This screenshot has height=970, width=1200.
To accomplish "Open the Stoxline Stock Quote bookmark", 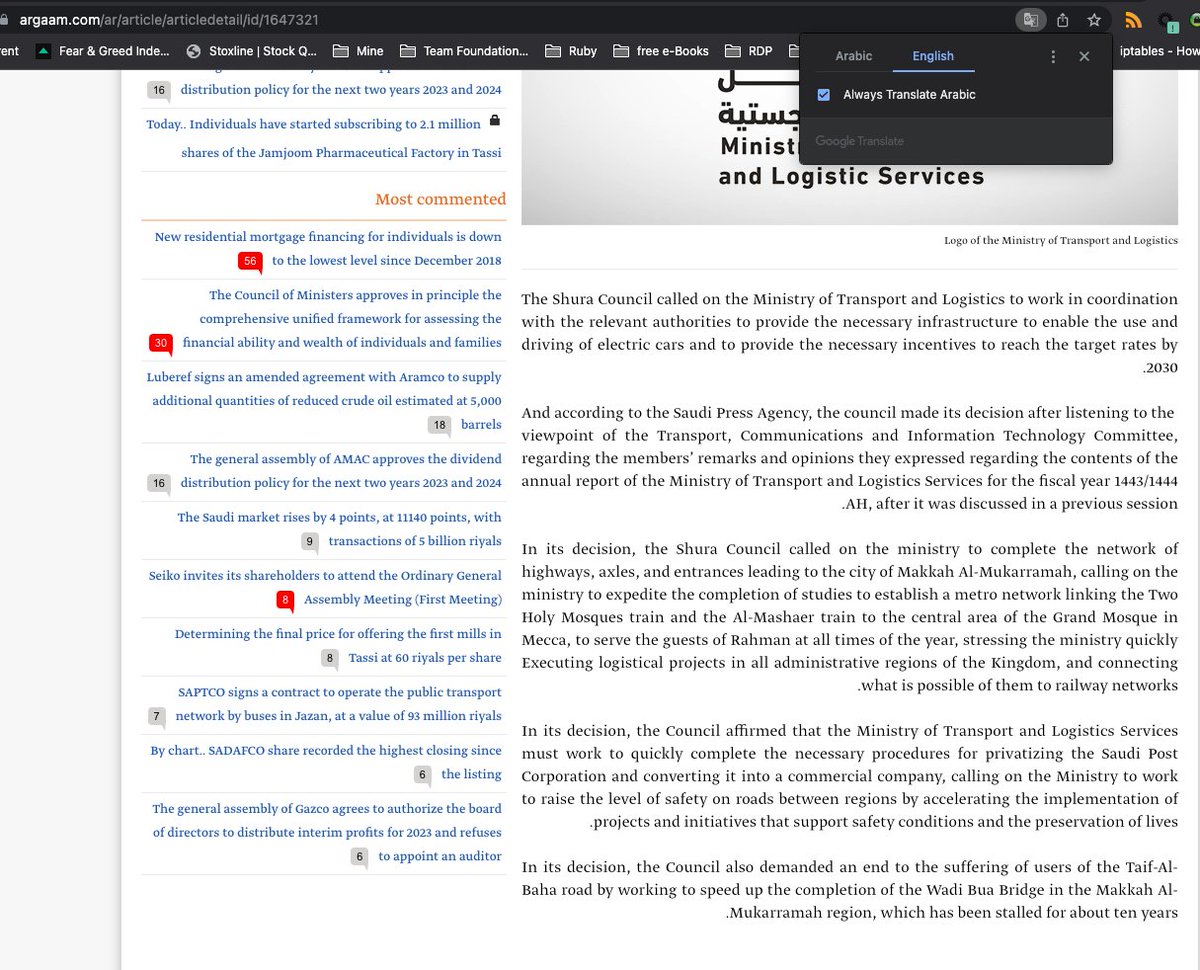I will (x=250, y=50).
